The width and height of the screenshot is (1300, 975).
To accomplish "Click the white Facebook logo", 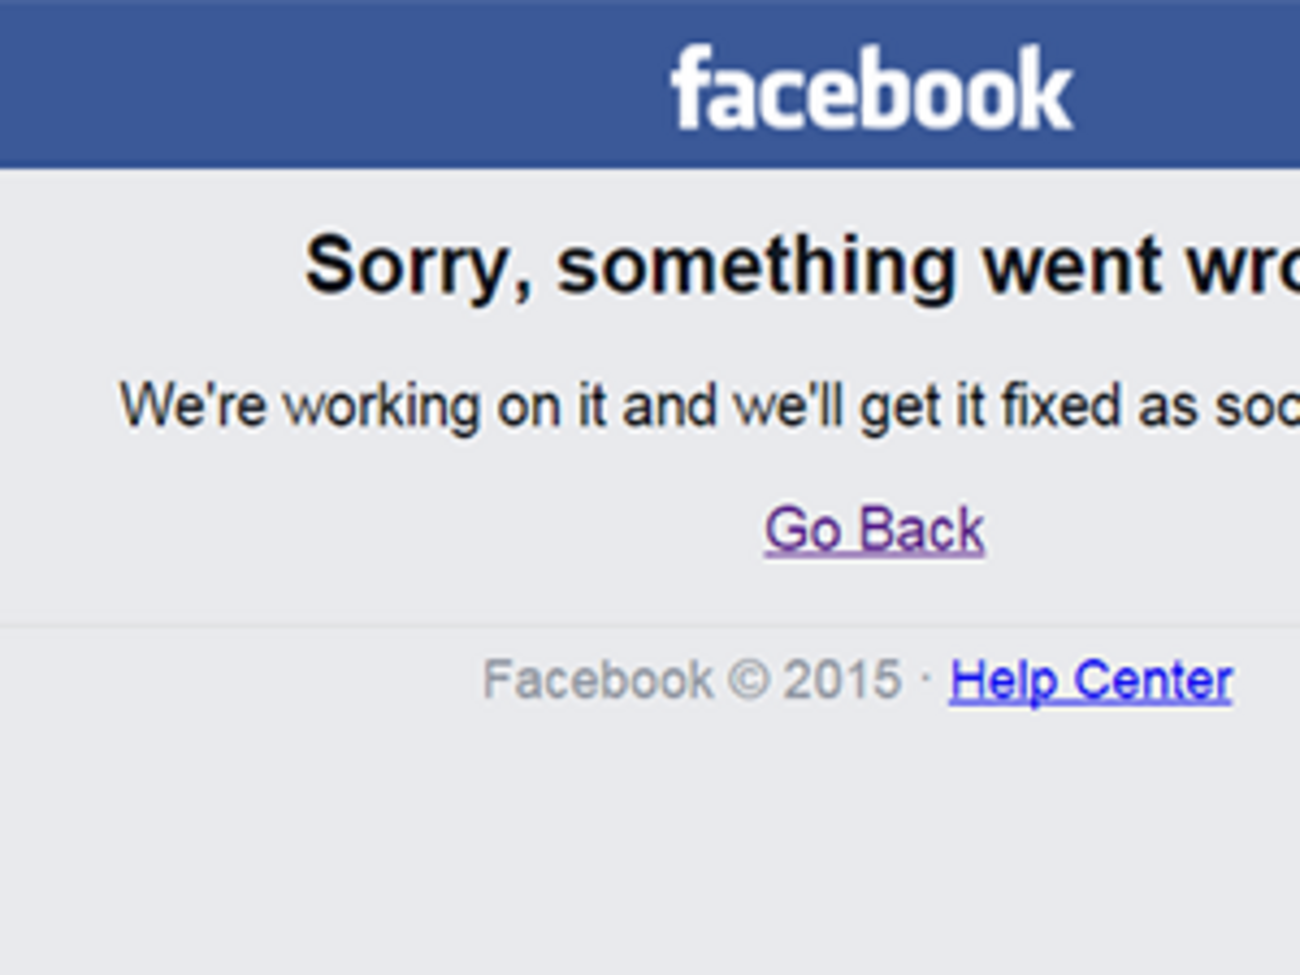I will coord(872,90).
